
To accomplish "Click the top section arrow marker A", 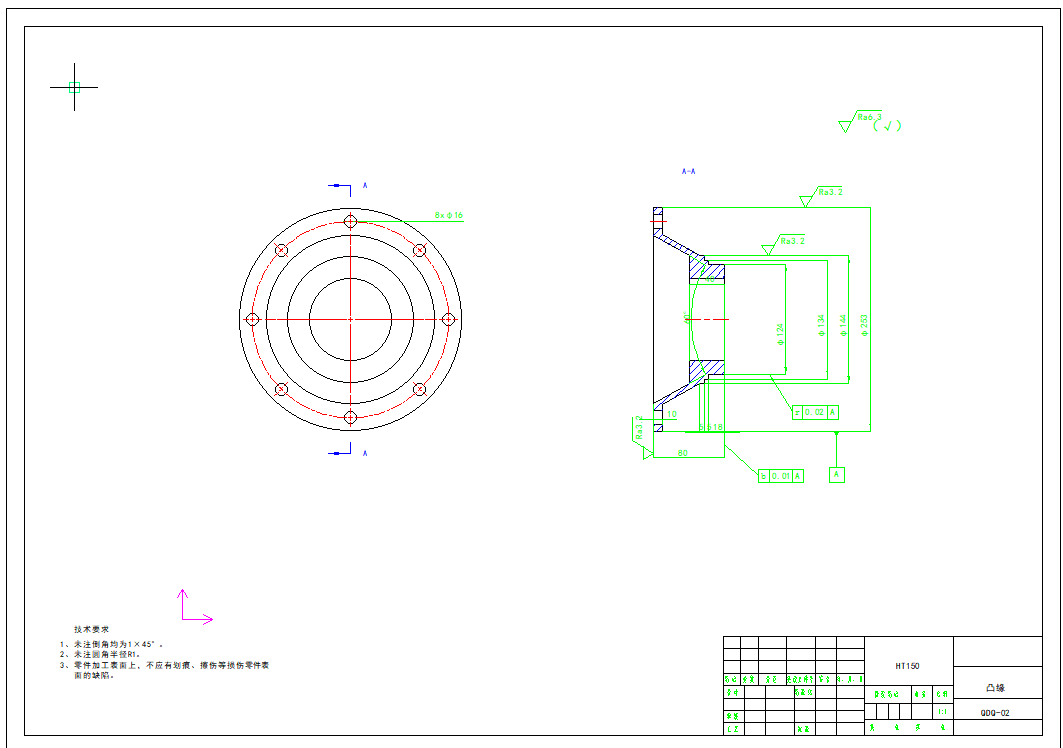I will pyautogui.click(x=342, y=186).
